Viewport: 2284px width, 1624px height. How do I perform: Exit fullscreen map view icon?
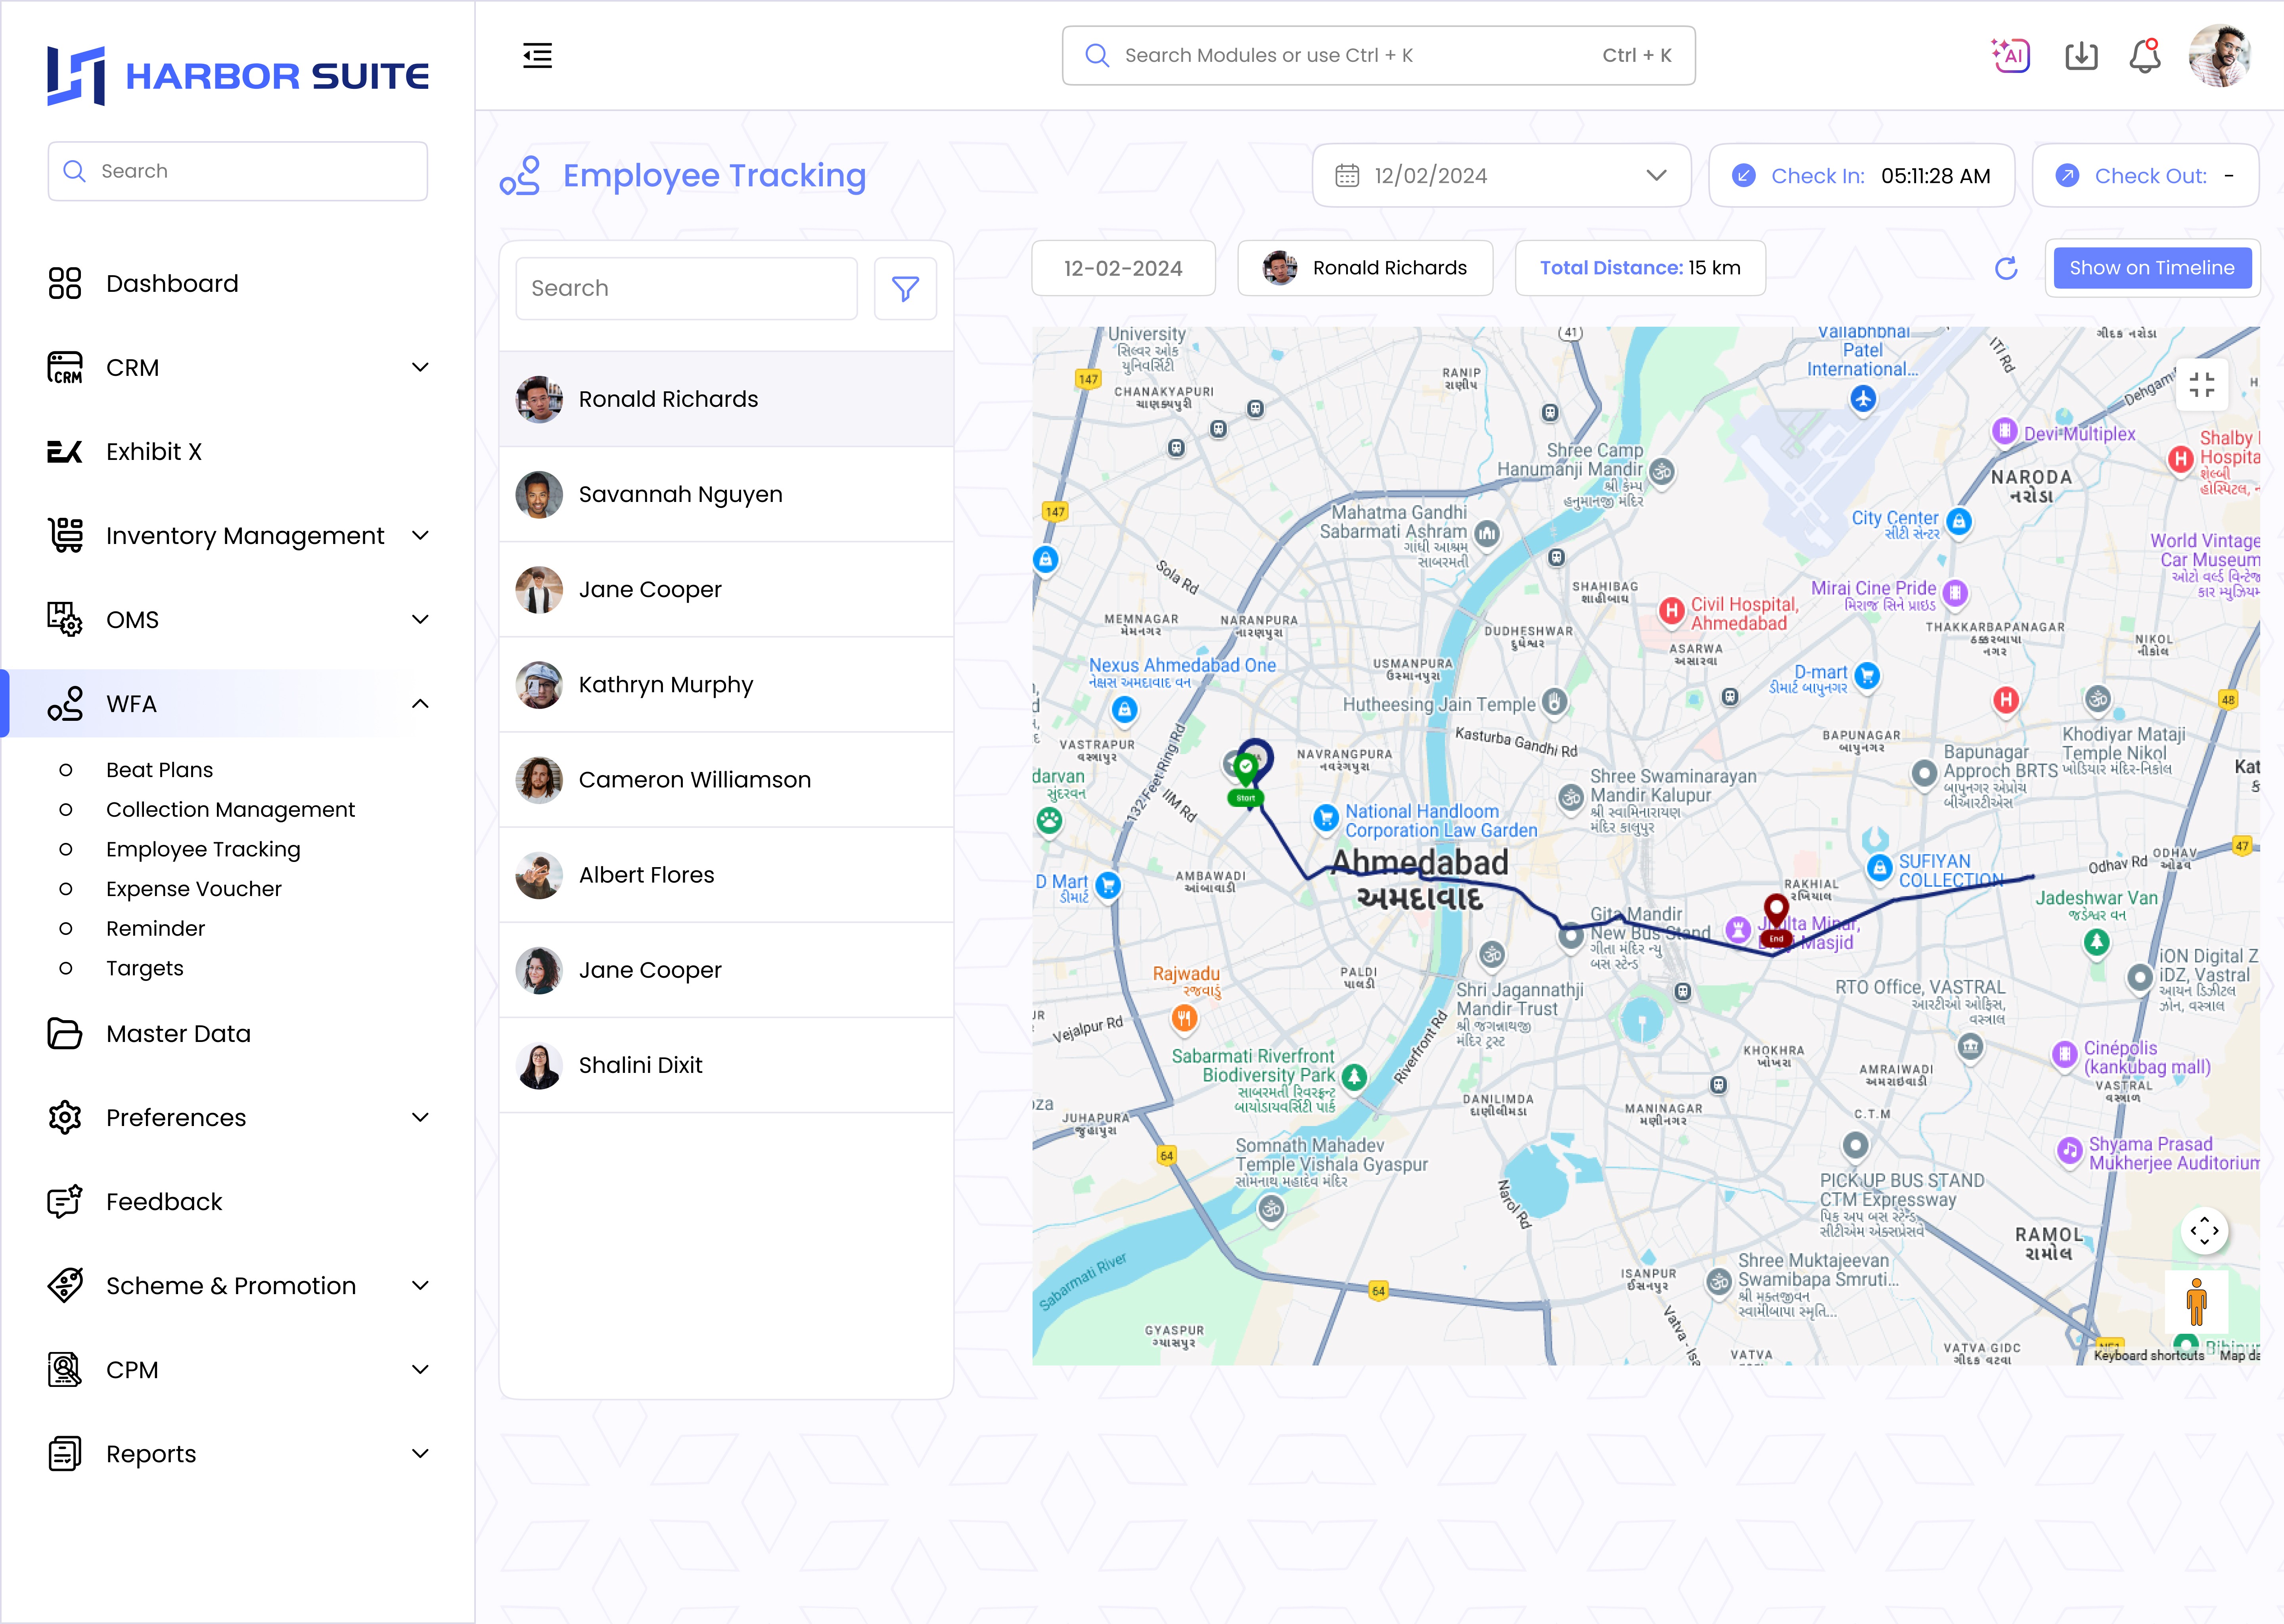click(2201, 385)
